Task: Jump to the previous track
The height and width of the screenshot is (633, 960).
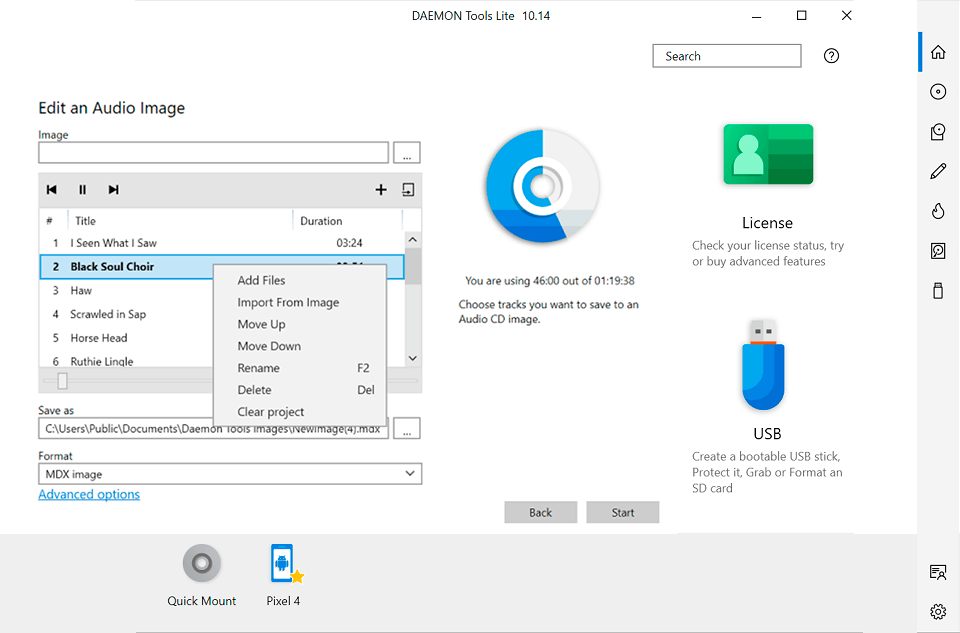Action: click(51, 189)
